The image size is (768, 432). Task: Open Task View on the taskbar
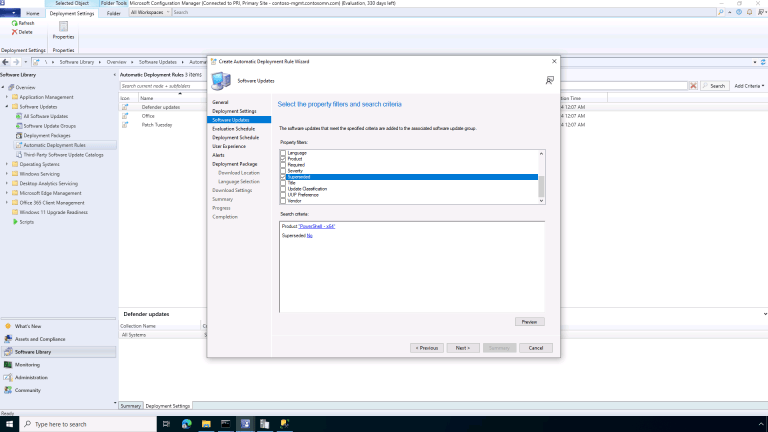click(166, 424)
